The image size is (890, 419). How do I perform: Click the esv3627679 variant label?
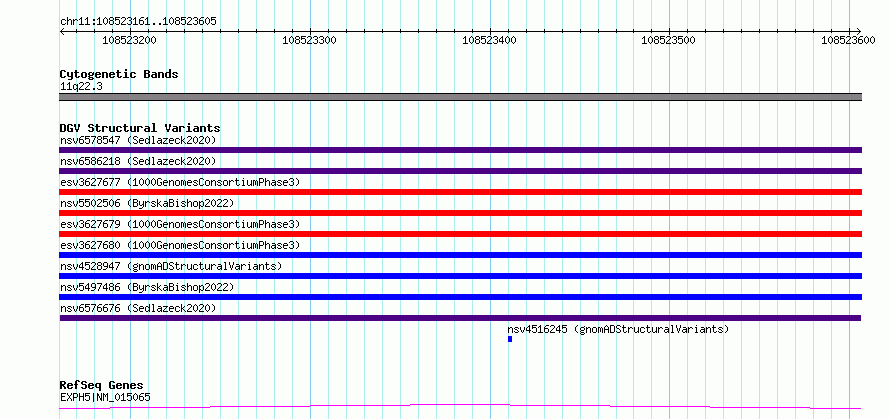pos(180,224)
